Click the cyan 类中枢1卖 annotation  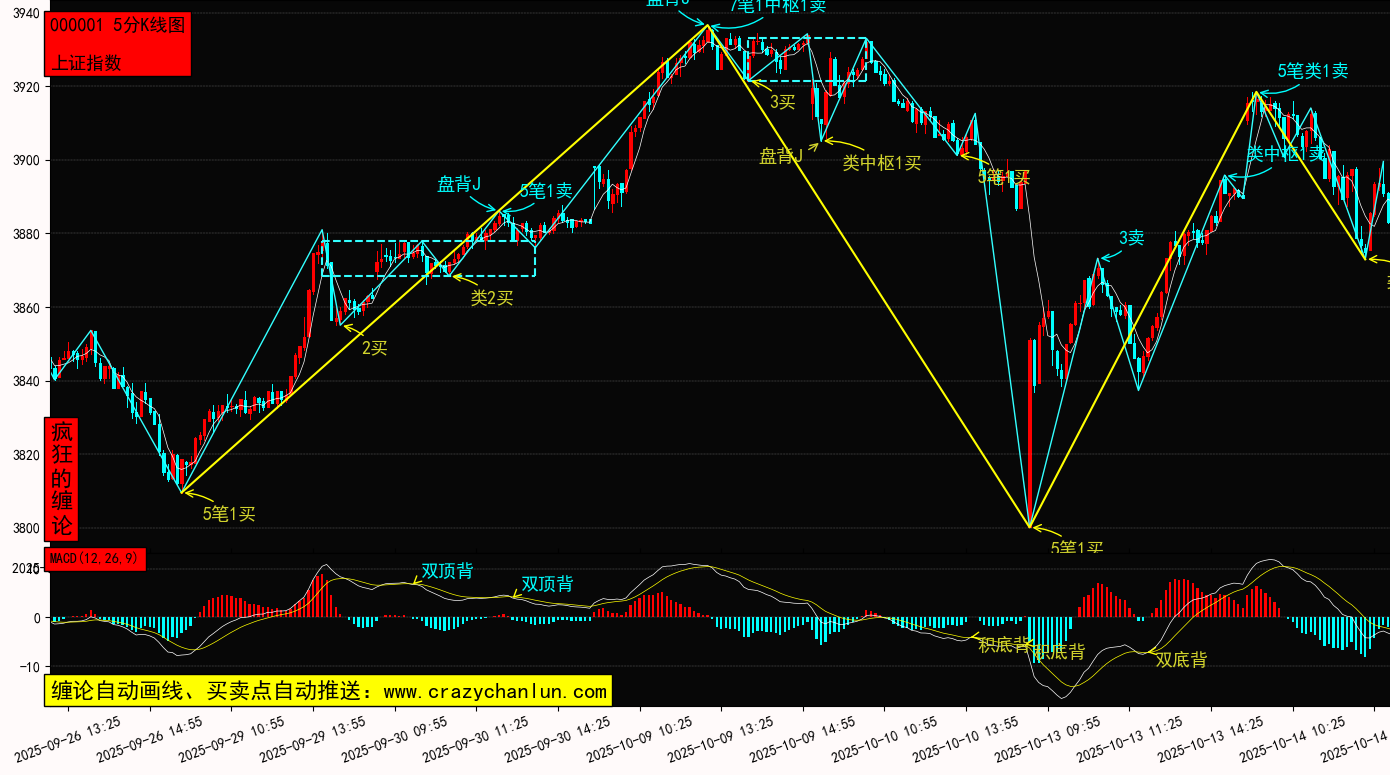1285,154
